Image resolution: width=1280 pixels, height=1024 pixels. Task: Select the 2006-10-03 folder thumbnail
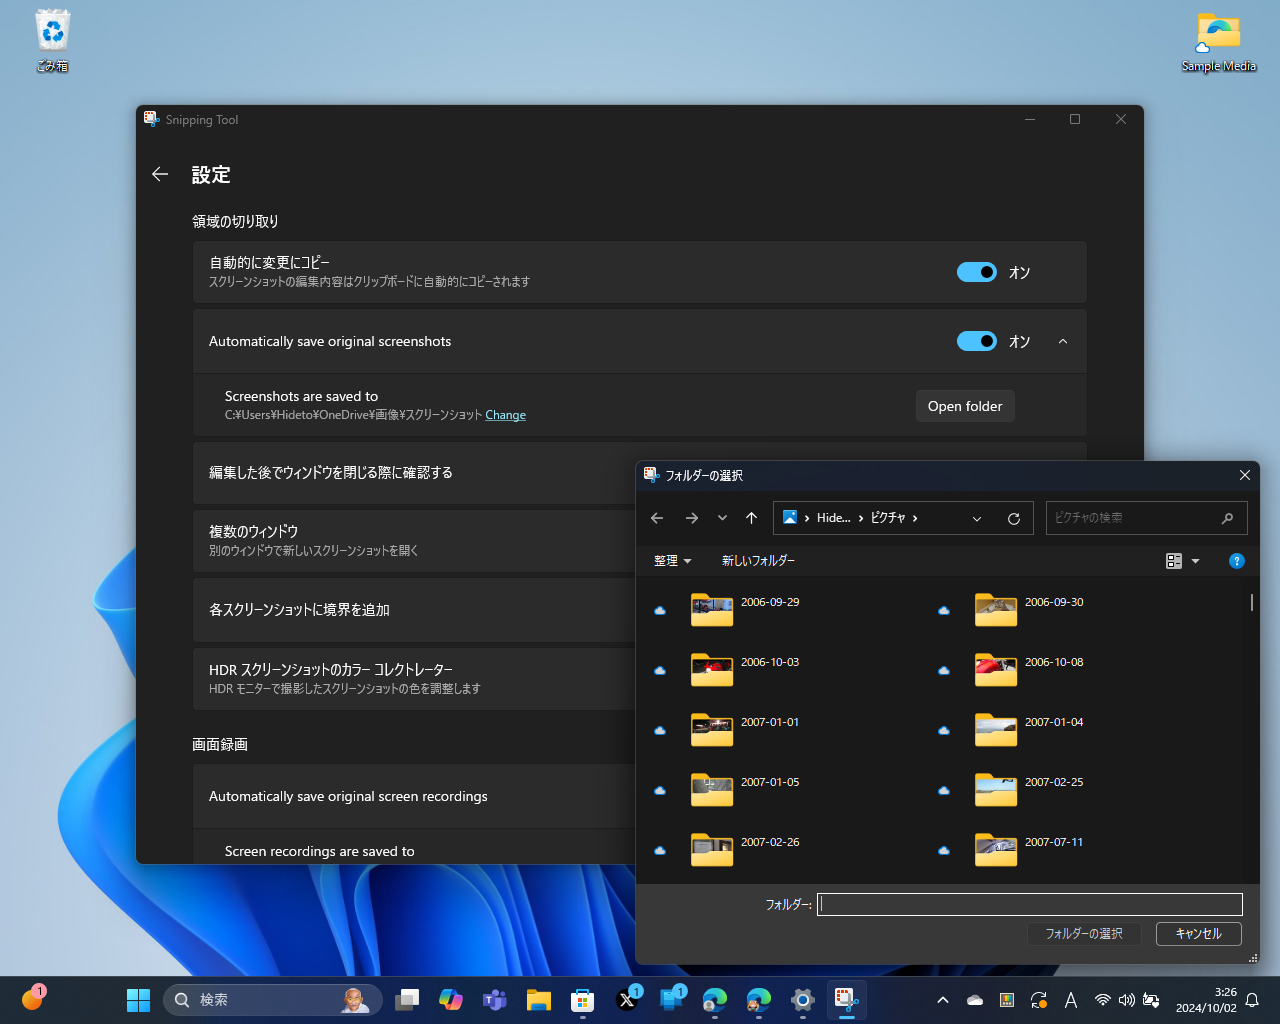(711, 670)
